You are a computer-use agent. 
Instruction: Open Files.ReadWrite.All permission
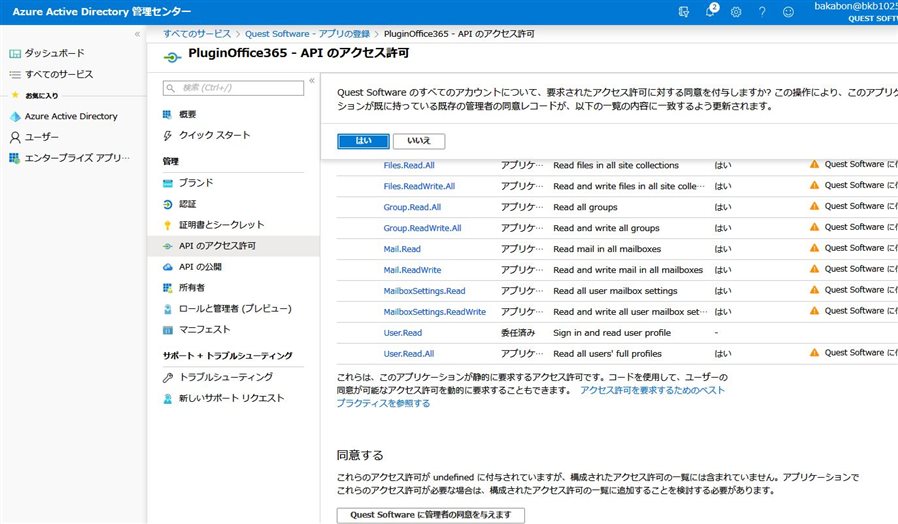419,187
